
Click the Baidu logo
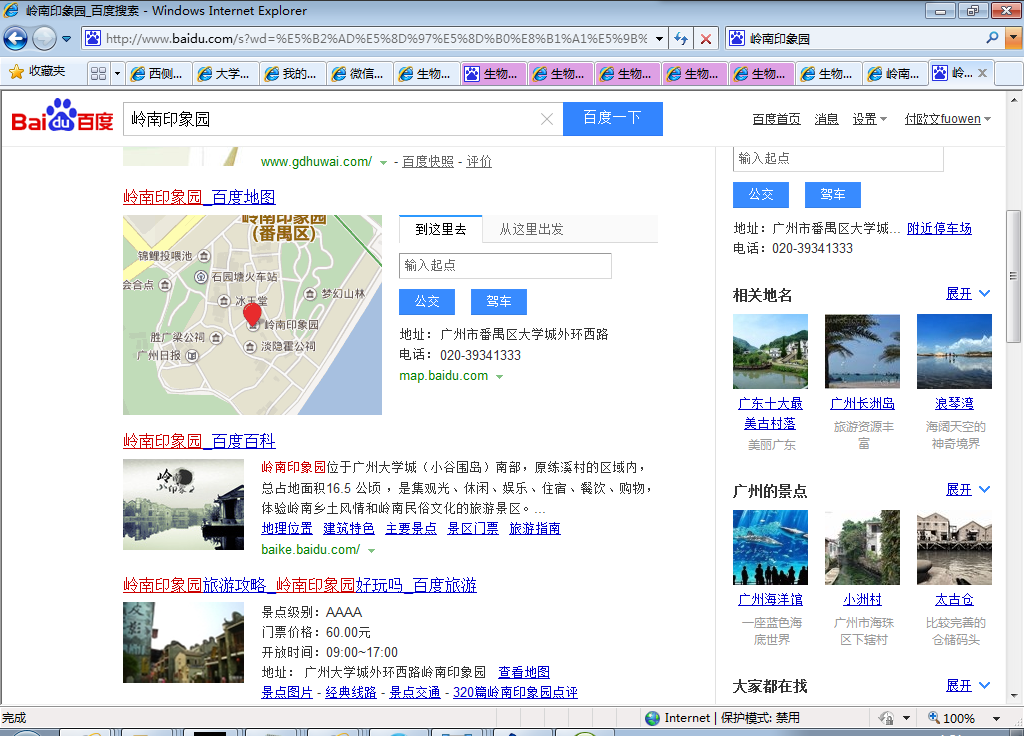pyautogui.click(x=62, y=118)
